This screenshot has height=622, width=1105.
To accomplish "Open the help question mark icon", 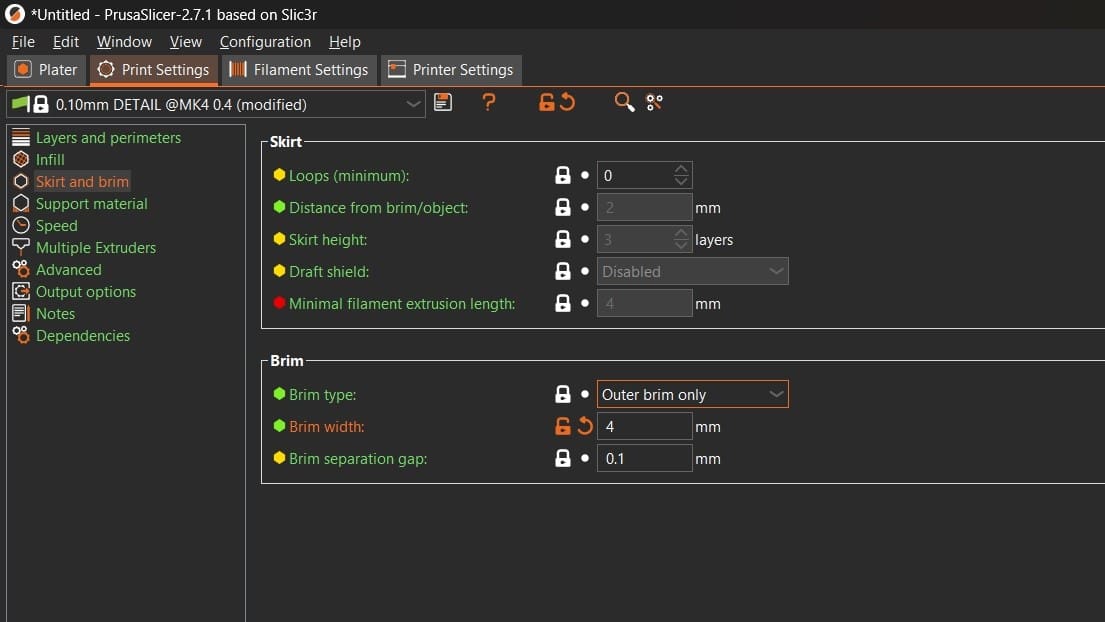I will [x=488, y=102].
